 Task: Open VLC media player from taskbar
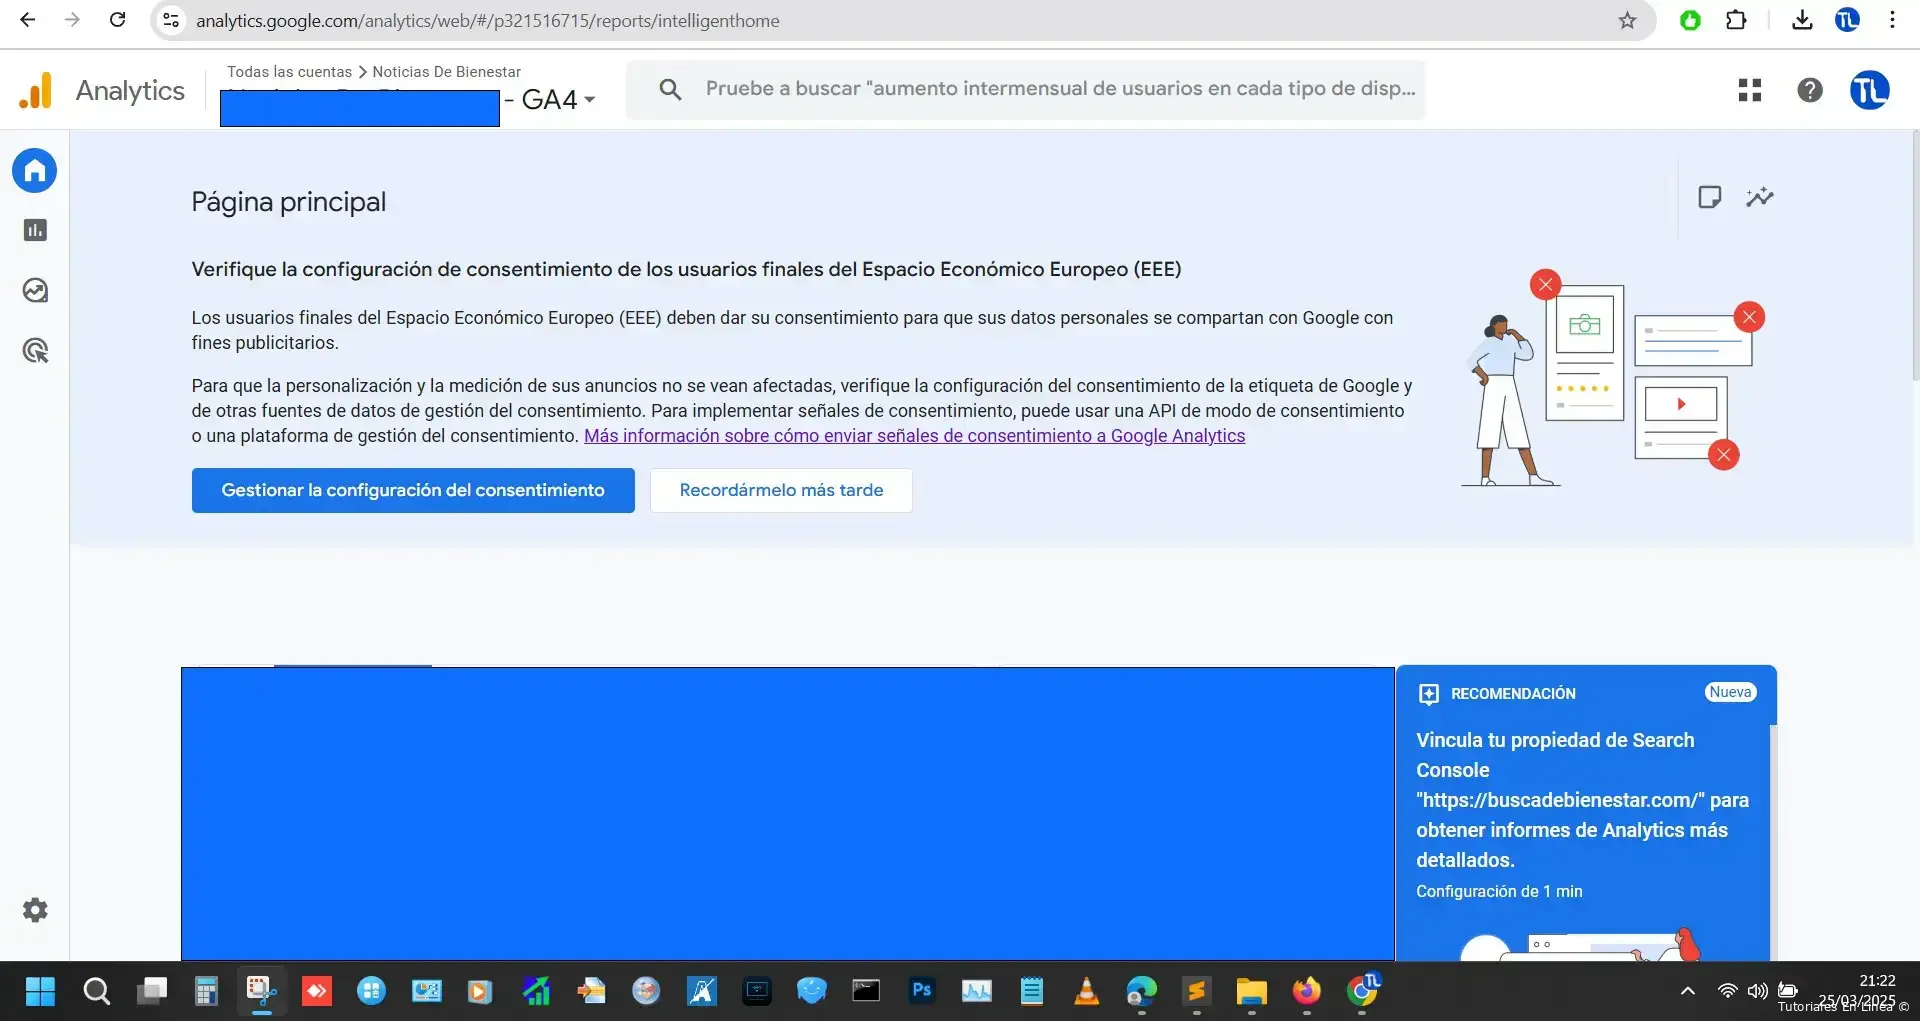click(1086, 991)
